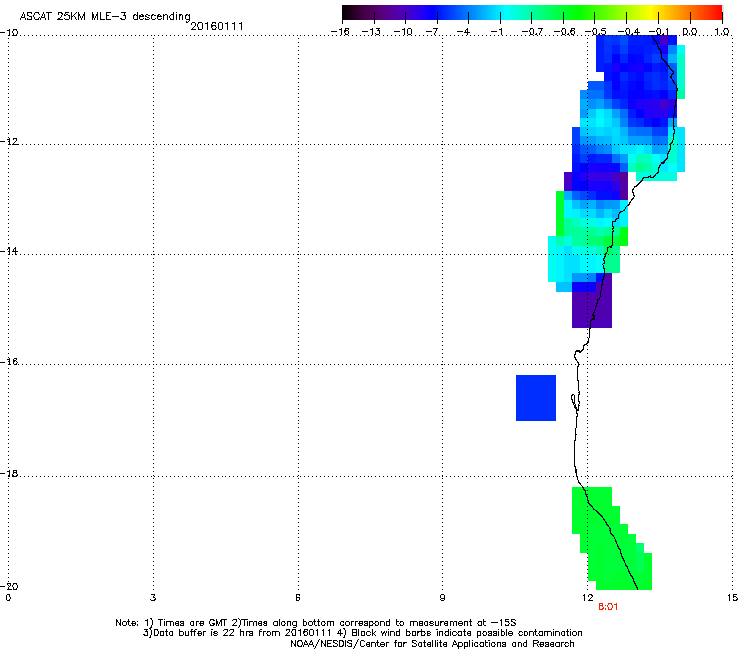Click the color bar label "-0.5"

596,32
